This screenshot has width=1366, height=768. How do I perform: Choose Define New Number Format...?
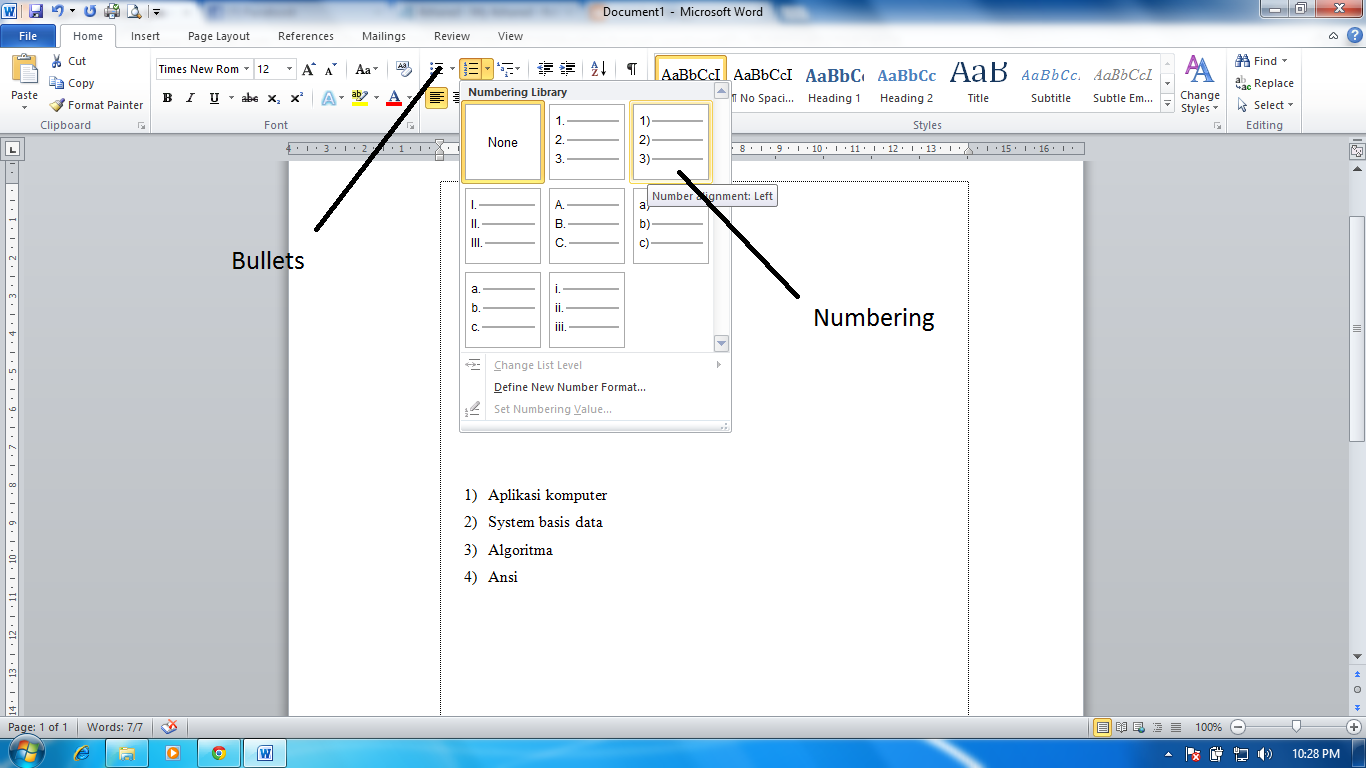(570, 387)
